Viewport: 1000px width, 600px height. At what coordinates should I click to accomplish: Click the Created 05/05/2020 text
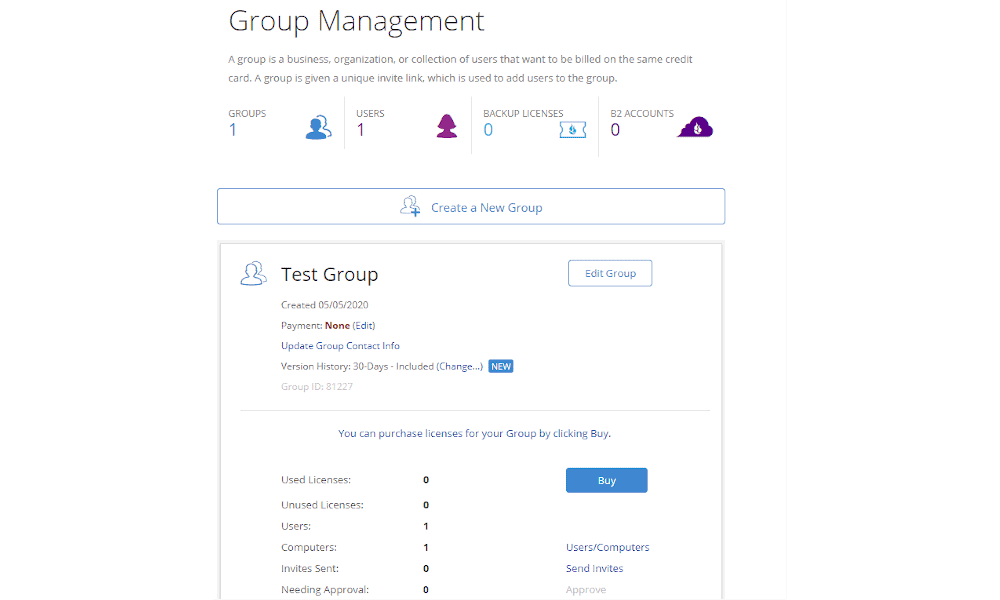pyautogui.click(x=325, y=305)
